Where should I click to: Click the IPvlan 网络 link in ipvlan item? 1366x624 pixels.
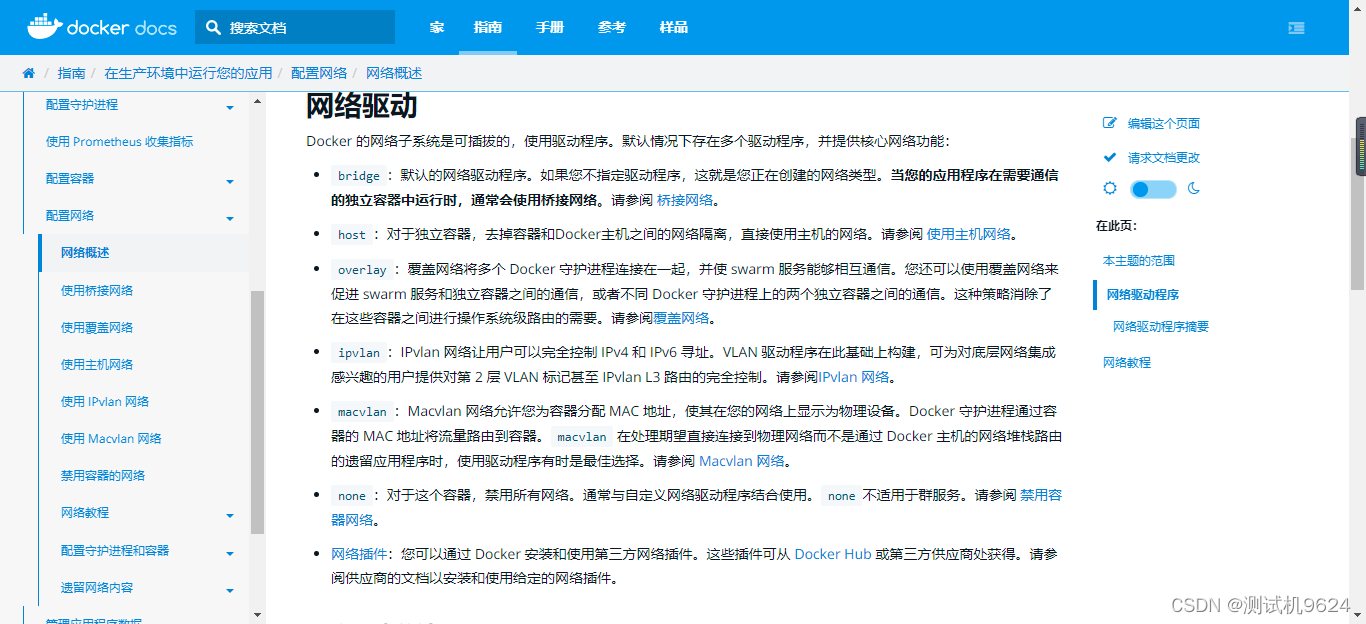click(x=854, y=377)
